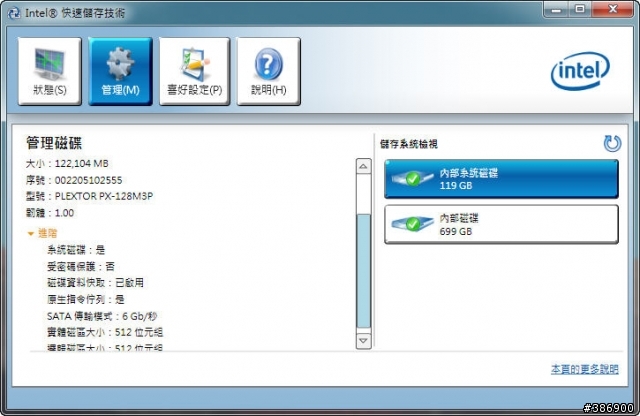Click the scrollbar up arrow
This screenshot has width=640, height=416.
click(x=363, y=166)
